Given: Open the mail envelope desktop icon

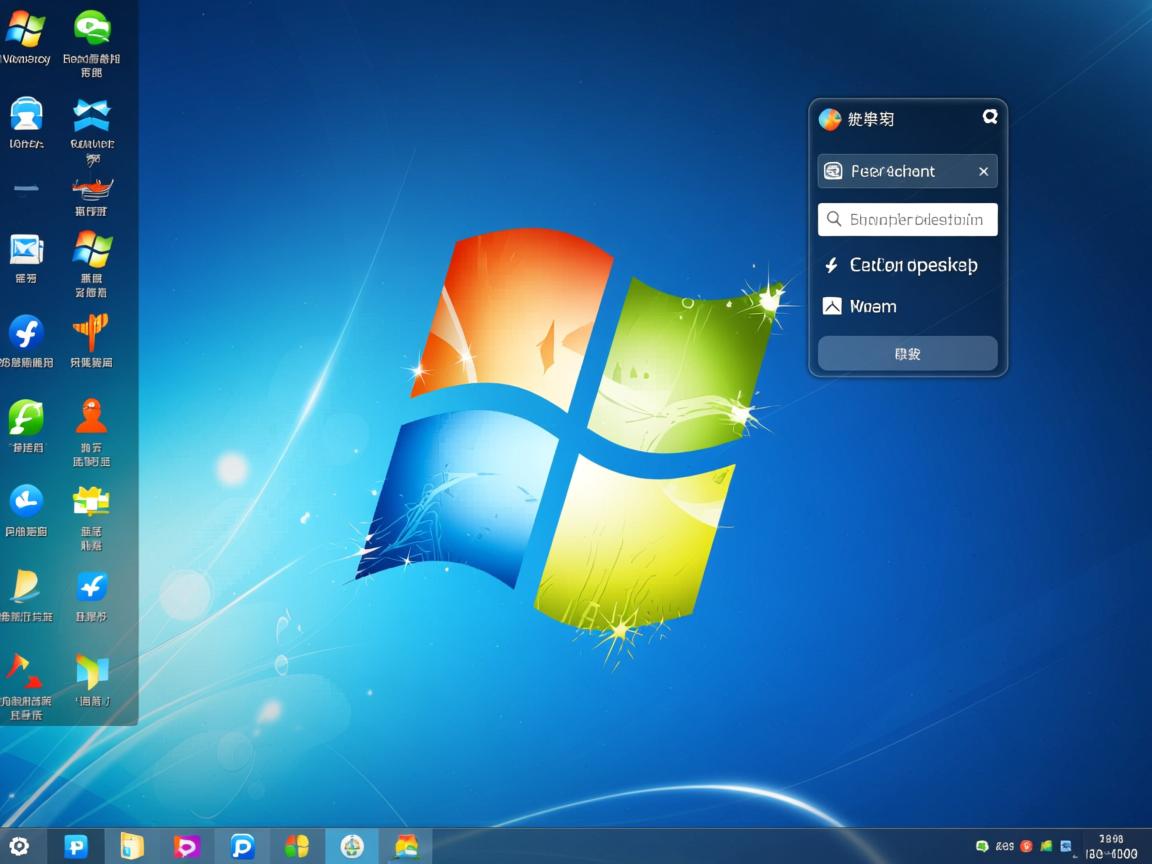Looking at the screenshot, I should 26,249.
